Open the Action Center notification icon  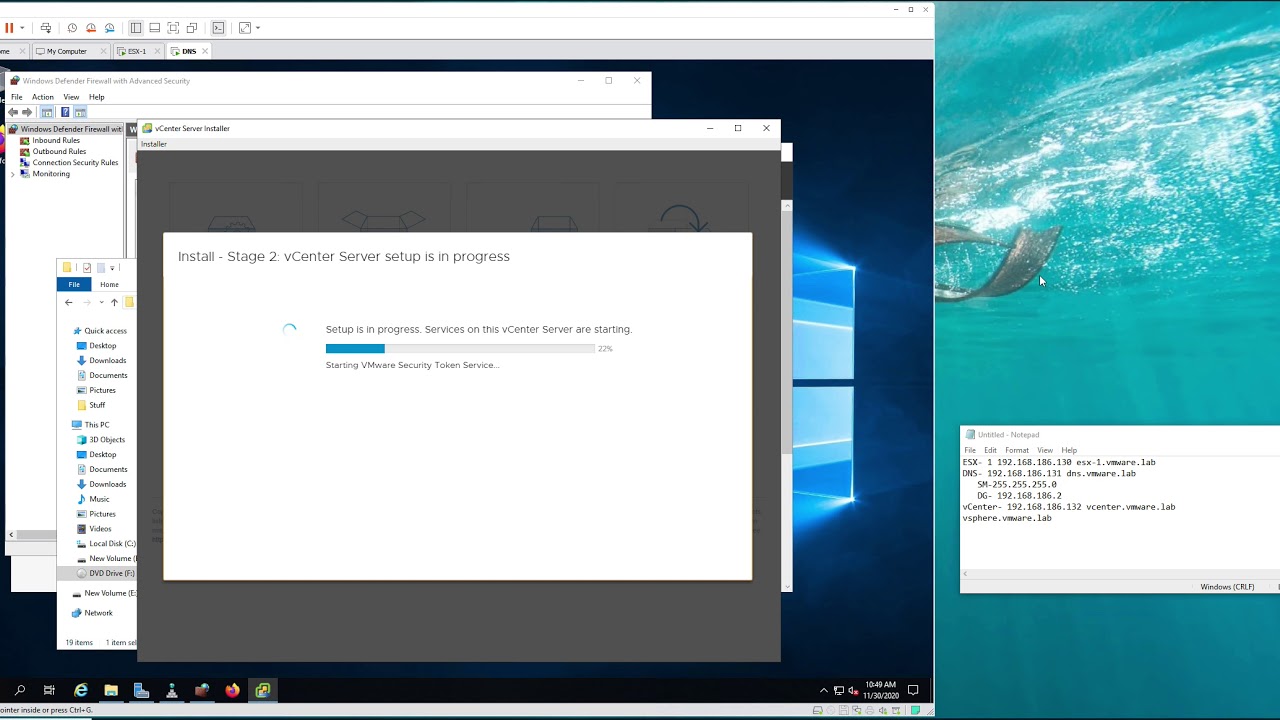tap(913, 690)
